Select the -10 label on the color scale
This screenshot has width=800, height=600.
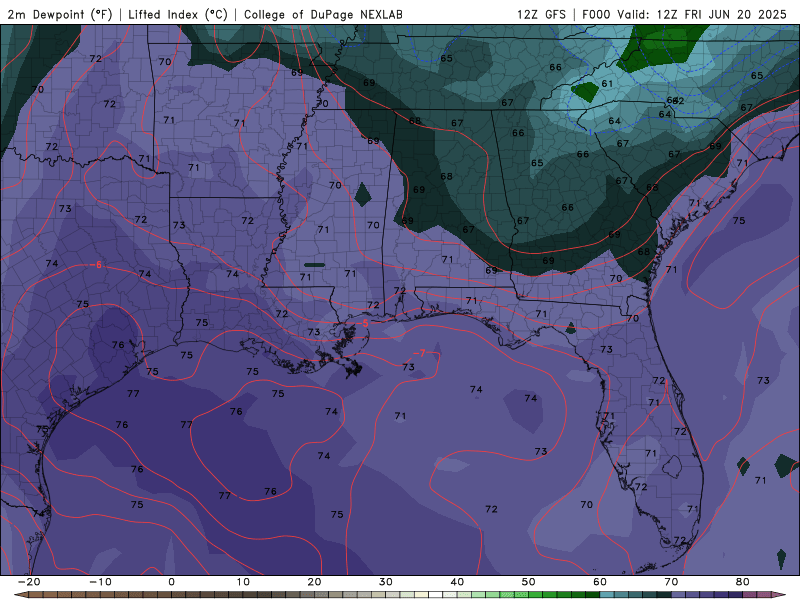click(x=99, y=582)
